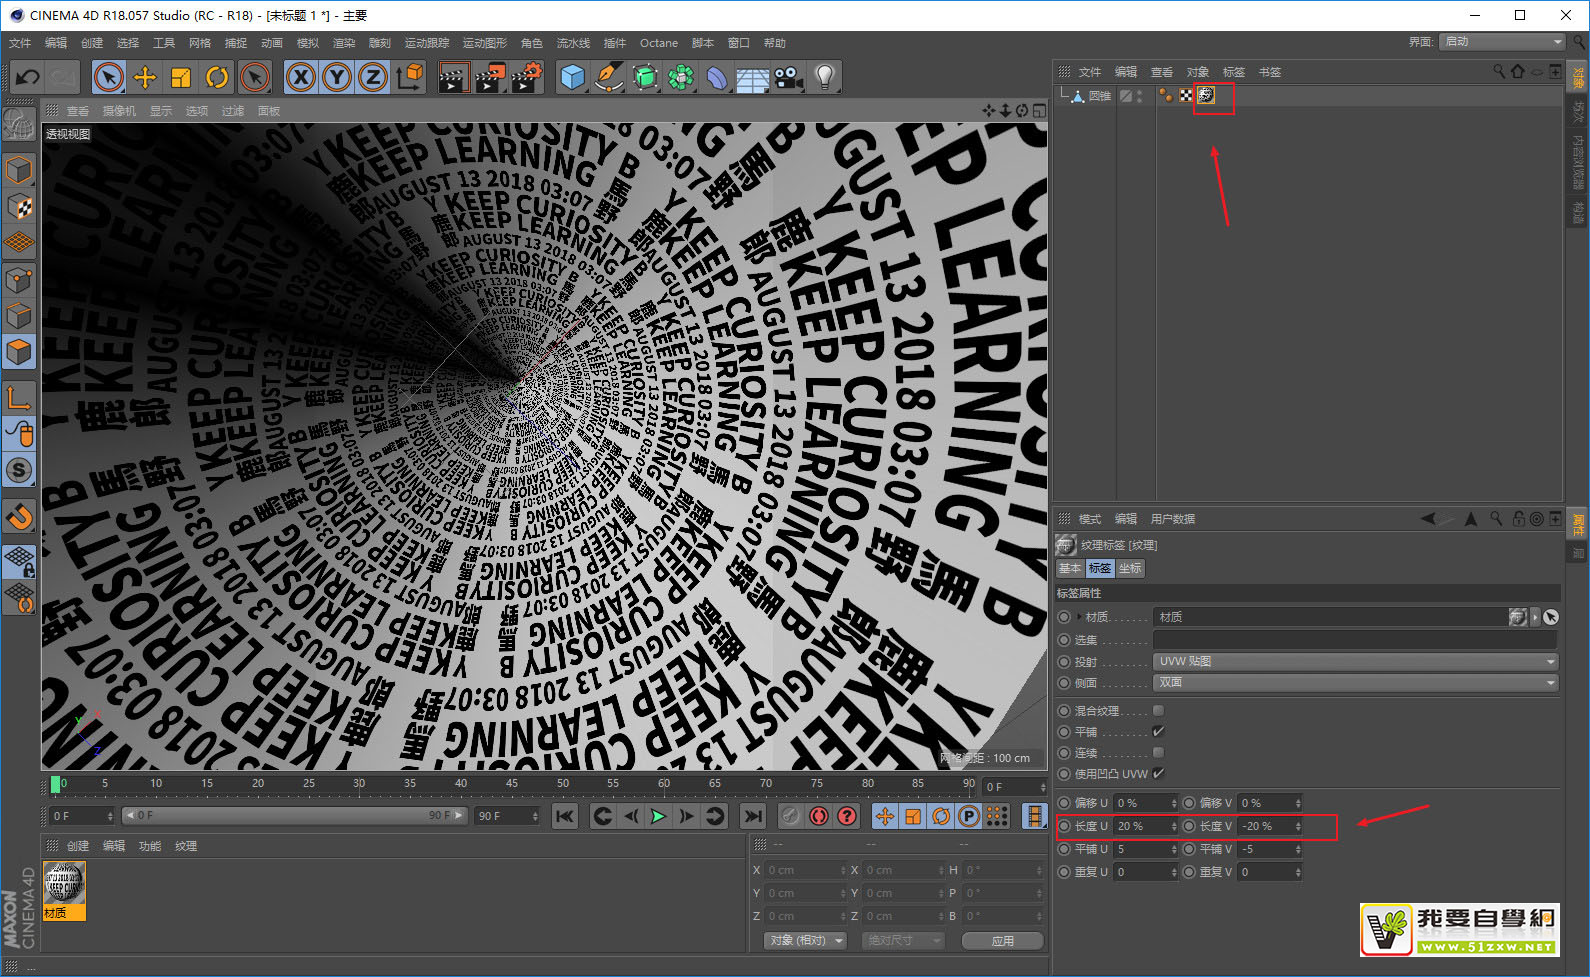Image resolution: width=1590 pixels, height=977 pixels.
Task: Select the 圆锥 object in Object Manager
Action: [x=1100, y=96]
